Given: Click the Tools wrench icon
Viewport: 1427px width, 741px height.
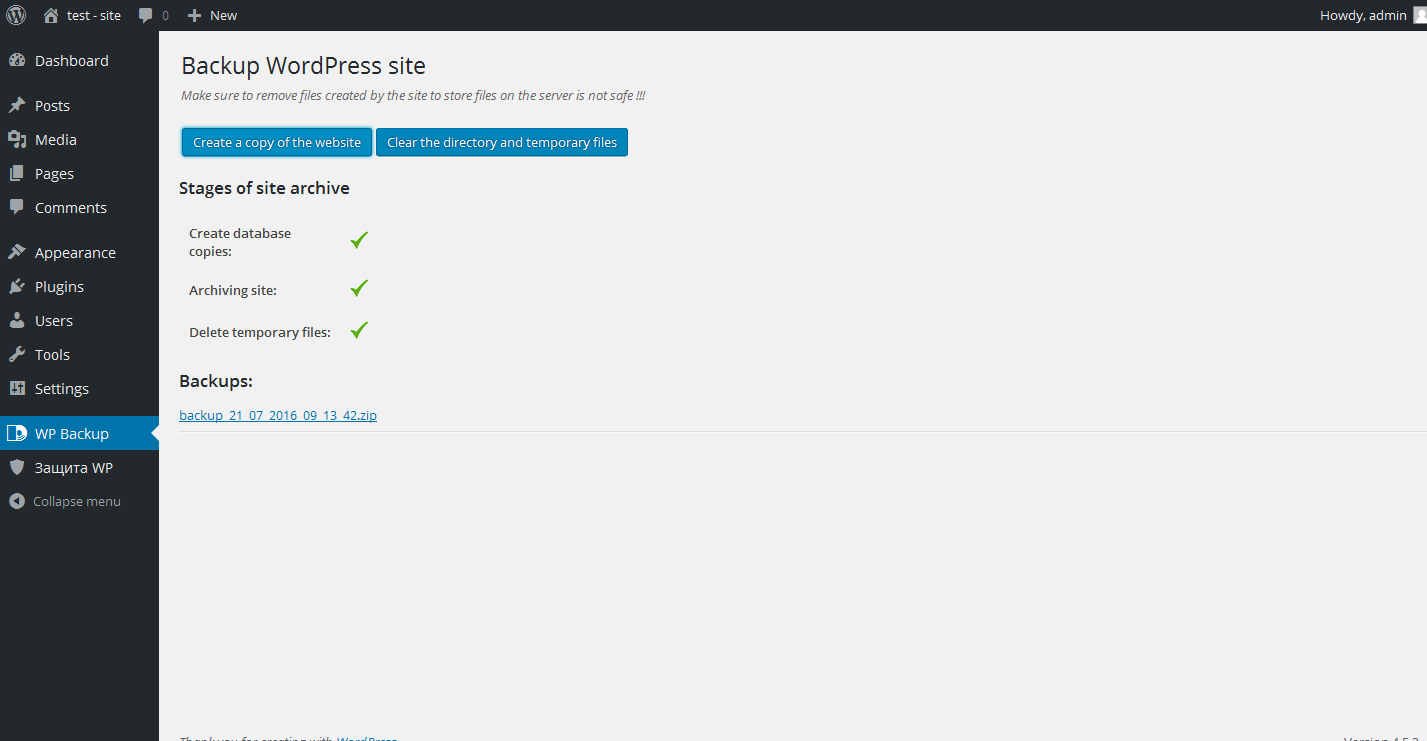Looking at the screenshot, I should [17, 355].
